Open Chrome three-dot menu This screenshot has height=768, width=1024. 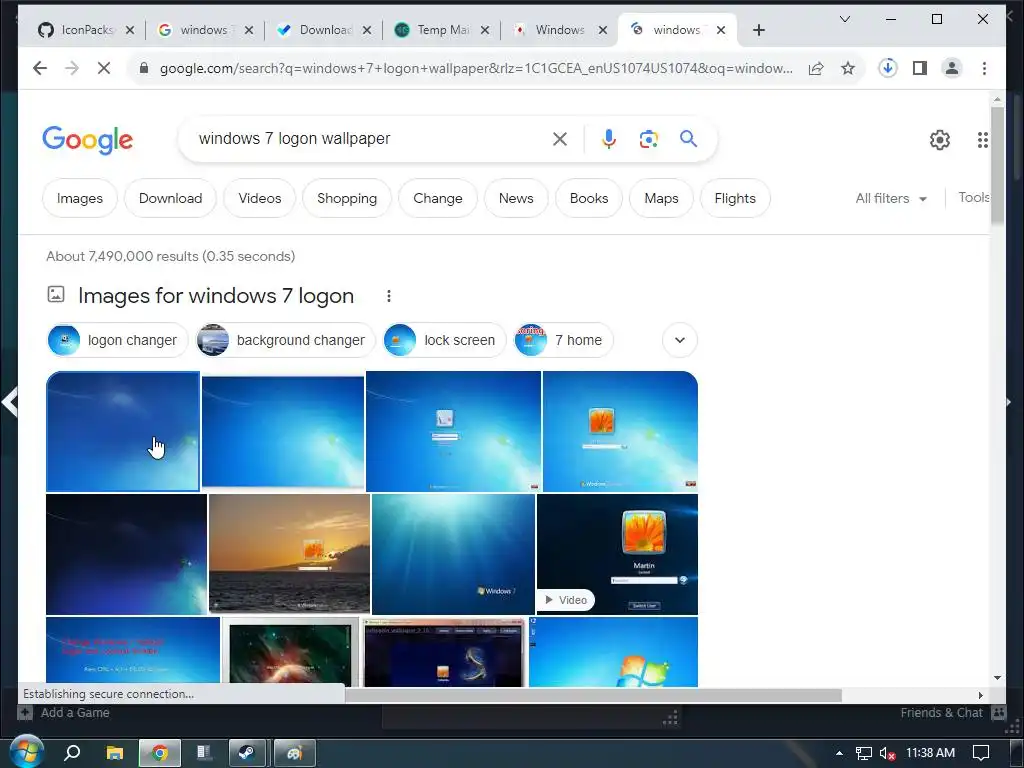pyautogui.click(x=984, y=68)
